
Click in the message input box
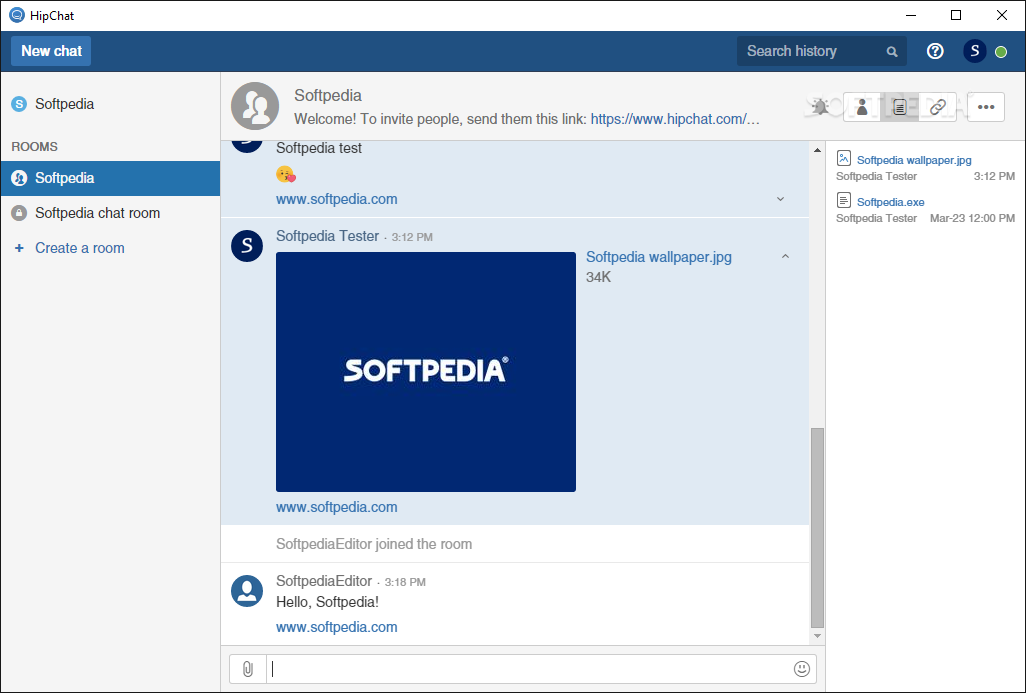(x=529, y=669)
